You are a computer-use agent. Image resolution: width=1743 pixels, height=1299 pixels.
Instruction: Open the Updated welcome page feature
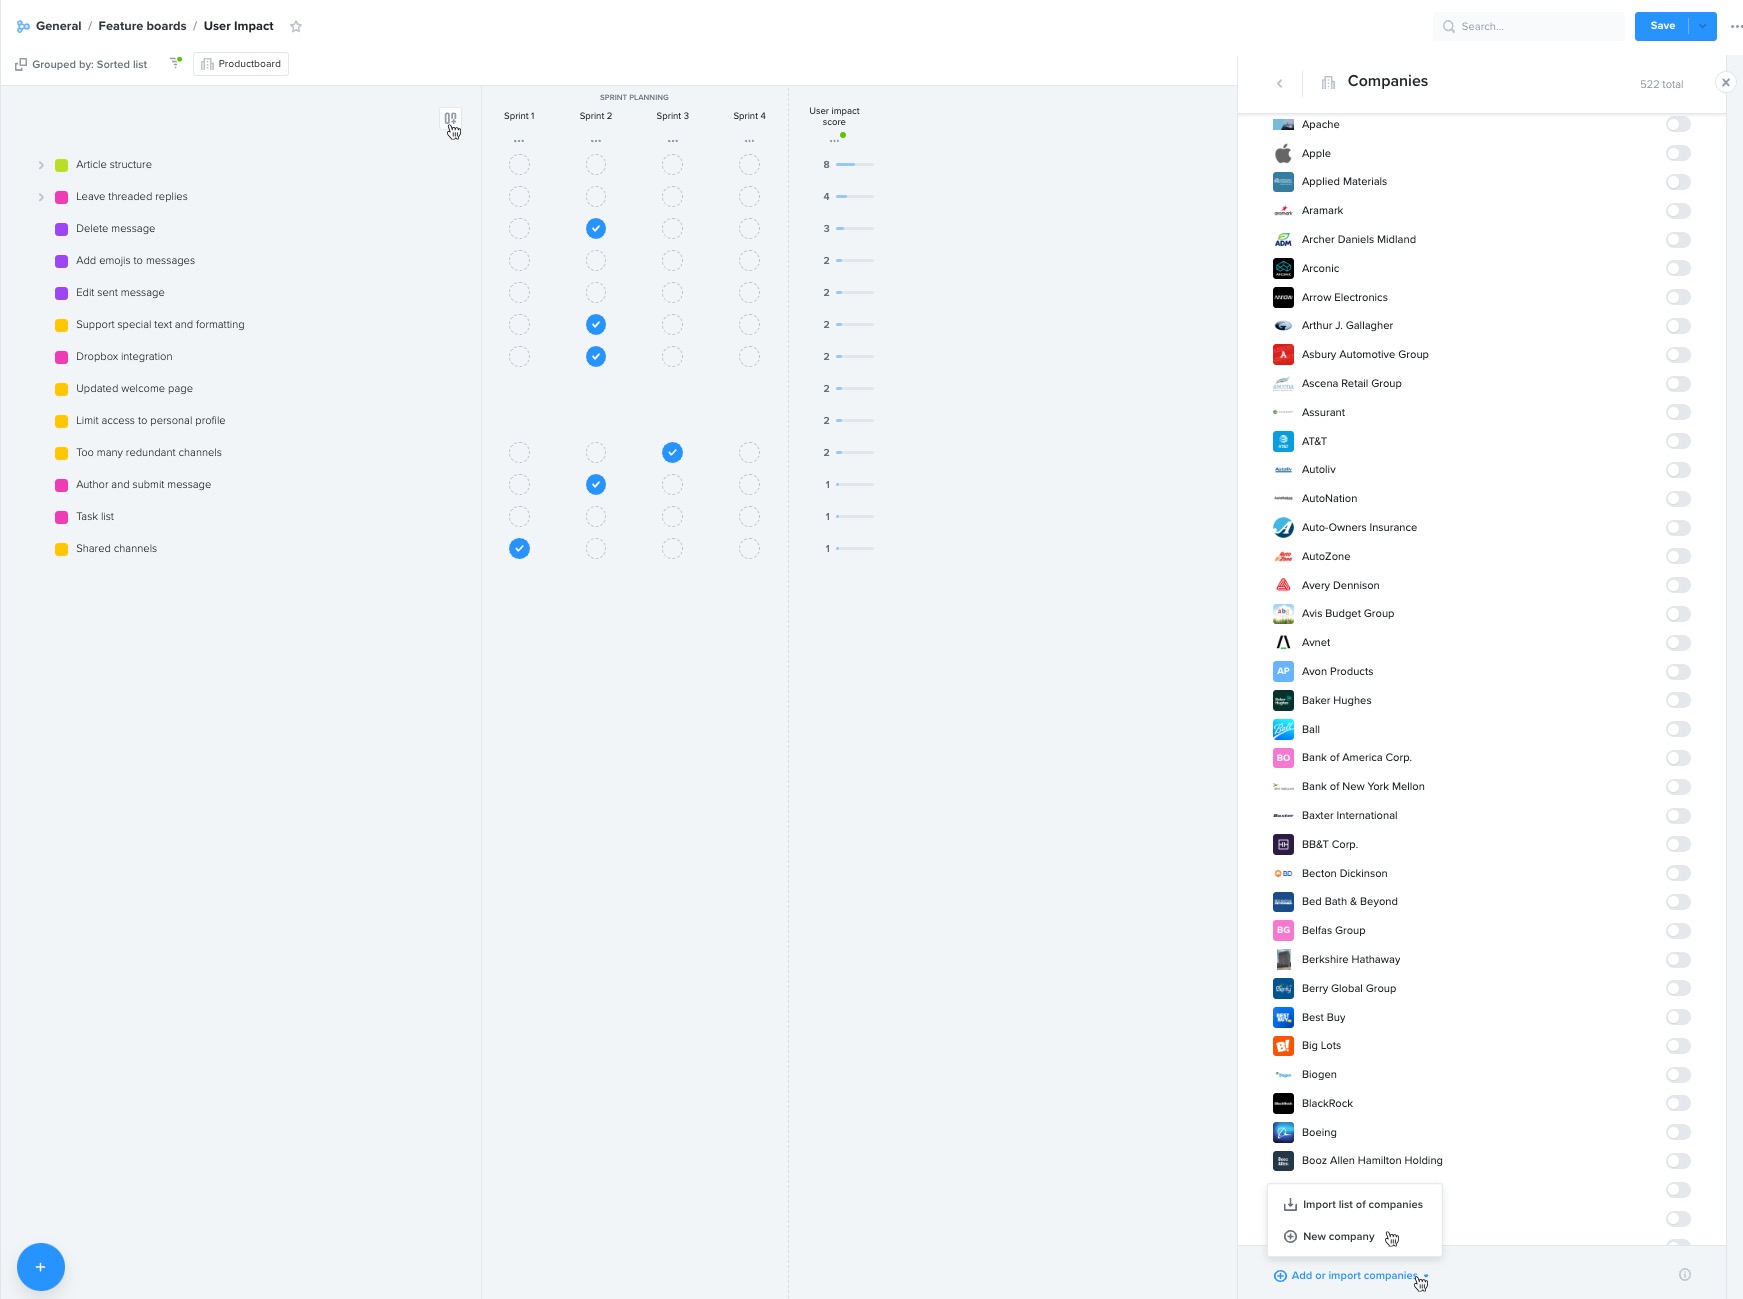point(134,389)
